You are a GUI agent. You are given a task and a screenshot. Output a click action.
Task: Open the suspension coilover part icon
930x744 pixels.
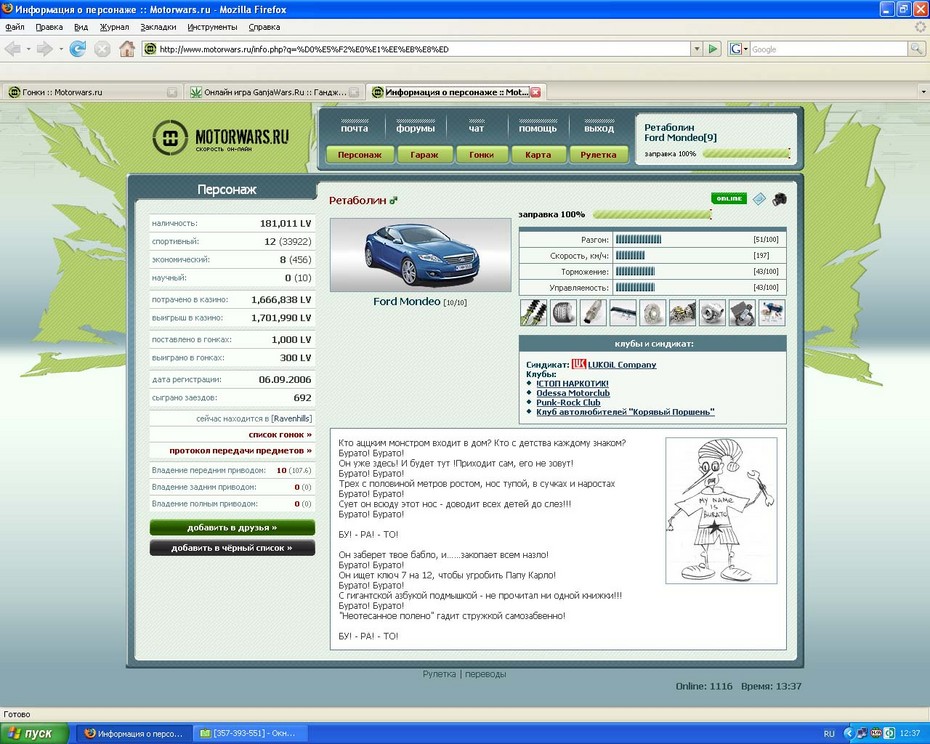point(533,313)
